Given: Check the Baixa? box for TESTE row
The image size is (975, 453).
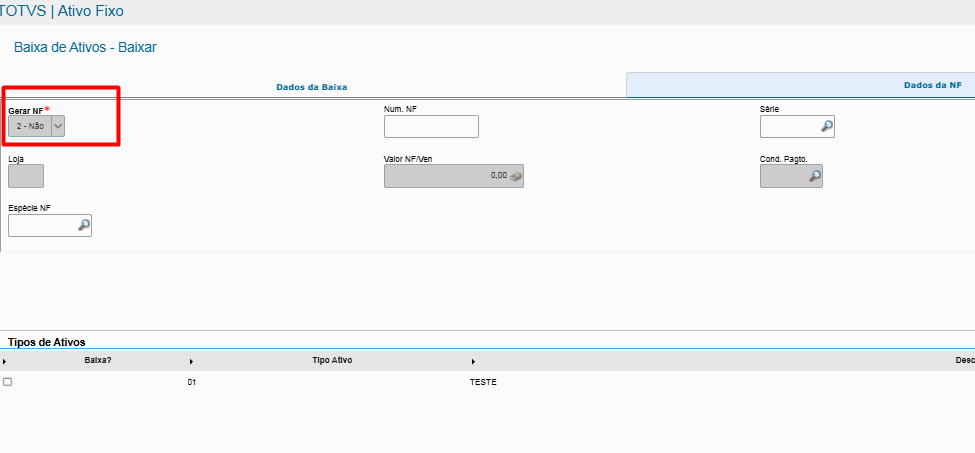Looking at the screenshot, I should tap(7, 382).
